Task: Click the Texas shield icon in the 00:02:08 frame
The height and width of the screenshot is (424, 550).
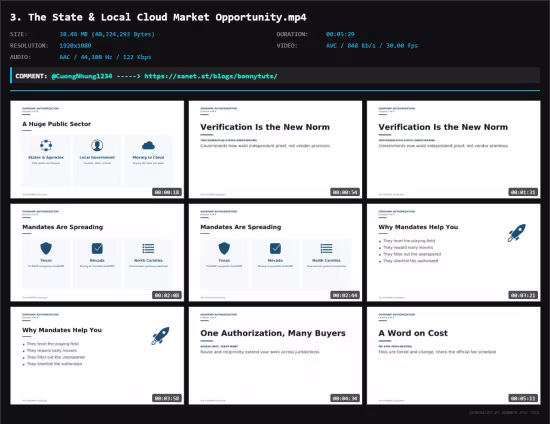Action: coord(46,248)
